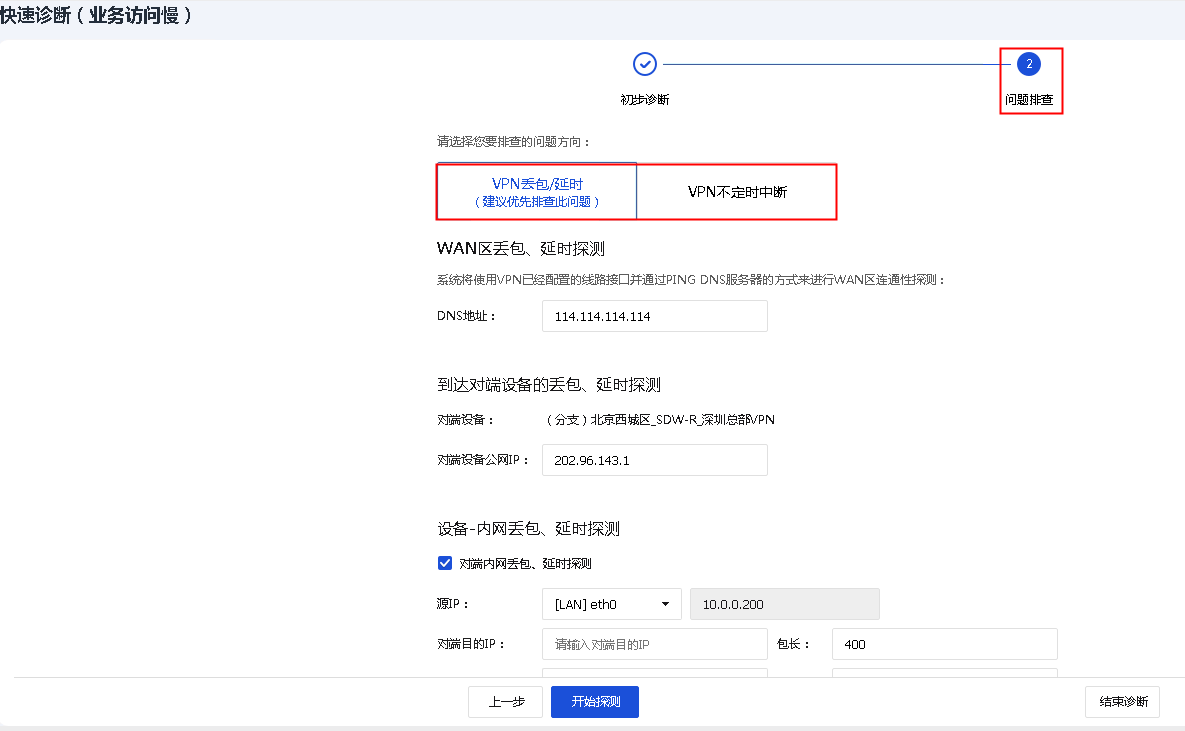Click the grayed 10.0.0.200 source IP field
1185x731 pixels.
tap(785, 604)
